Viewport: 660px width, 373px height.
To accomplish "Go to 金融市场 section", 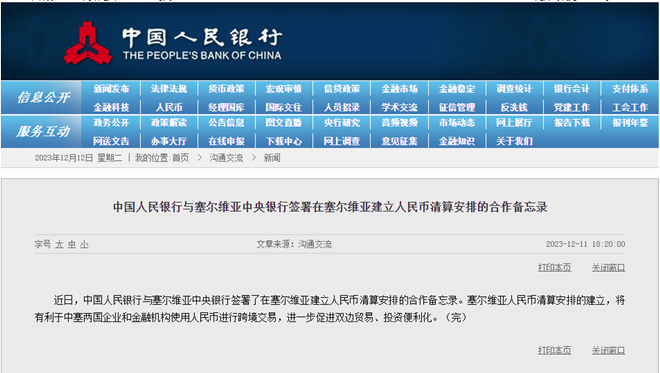I will click(x=399, y=89).
